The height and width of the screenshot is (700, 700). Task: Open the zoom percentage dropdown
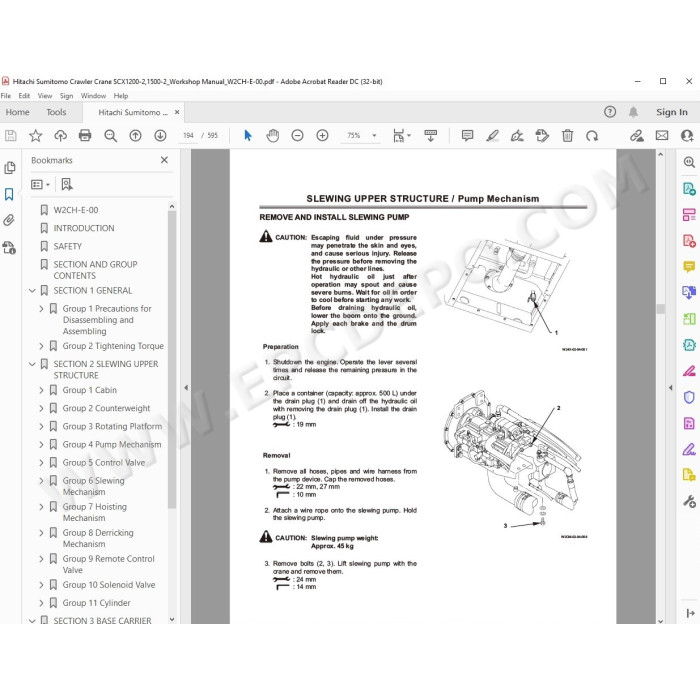[374, 135]
